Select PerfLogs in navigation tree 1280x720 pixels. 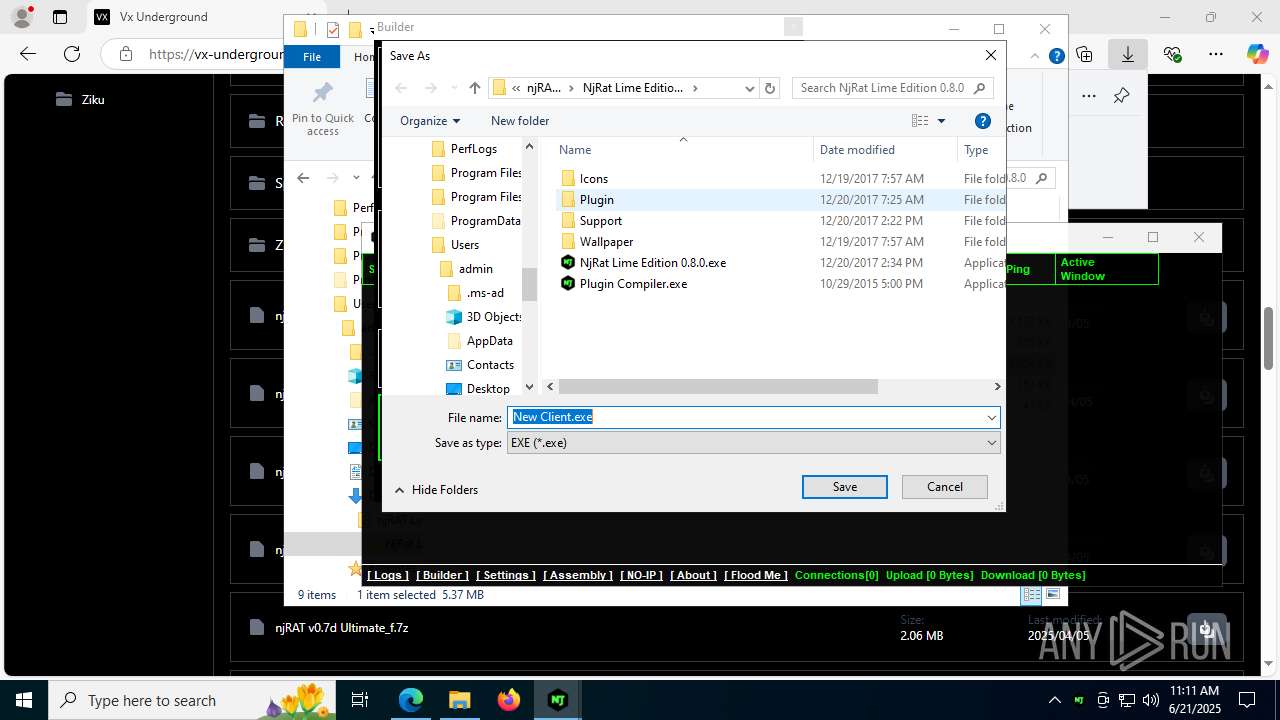(x=473, y=148)
